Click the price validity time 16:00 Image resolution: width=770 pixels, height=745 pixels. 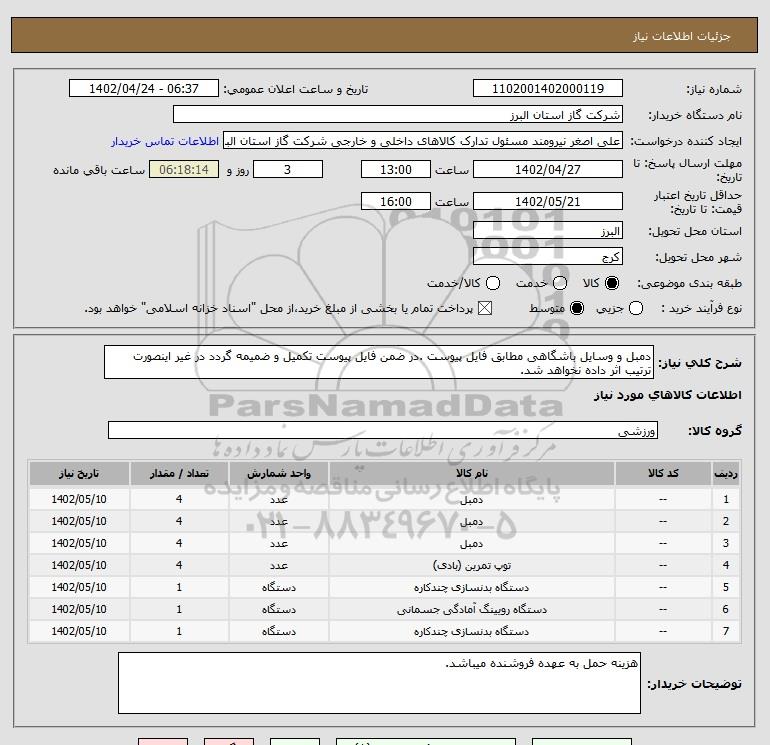396,201
